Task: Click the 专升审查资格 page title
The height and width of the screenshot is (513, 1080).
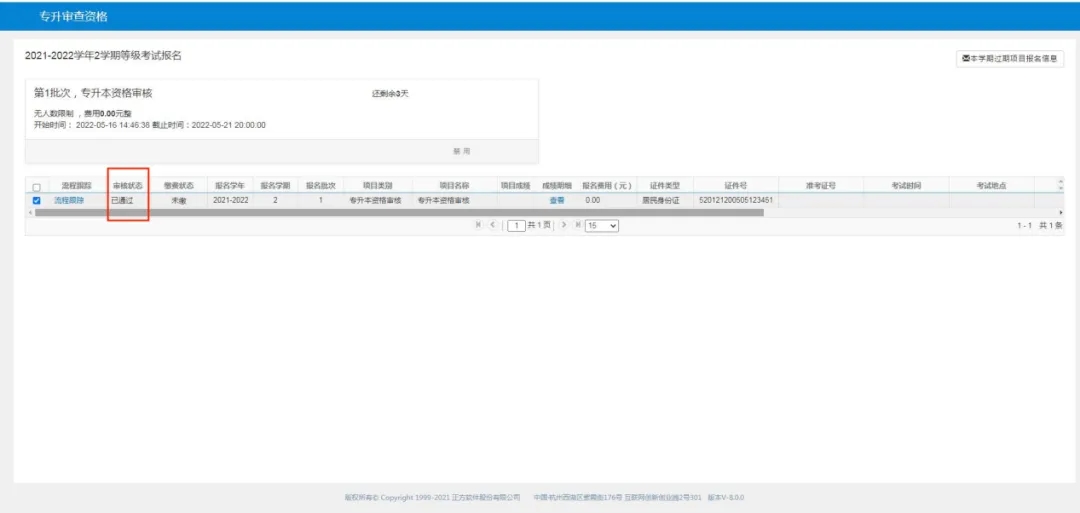Action: pos(74,17)
